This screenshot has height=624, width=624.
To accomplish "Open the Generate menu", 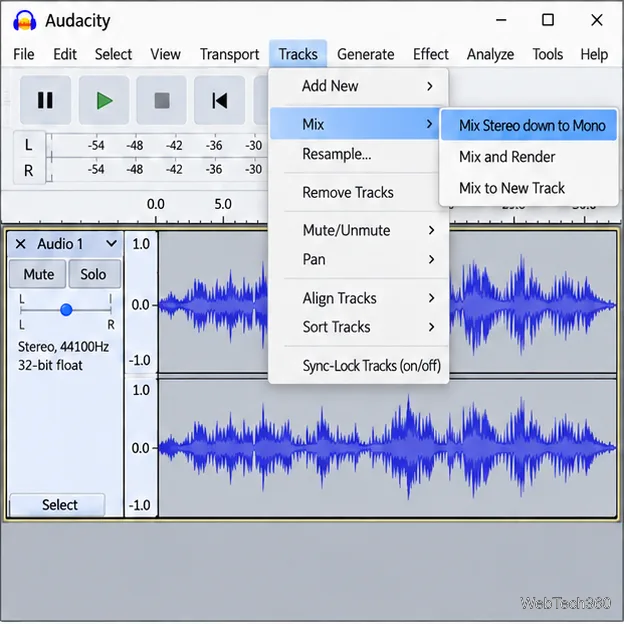I will [365, 54].
